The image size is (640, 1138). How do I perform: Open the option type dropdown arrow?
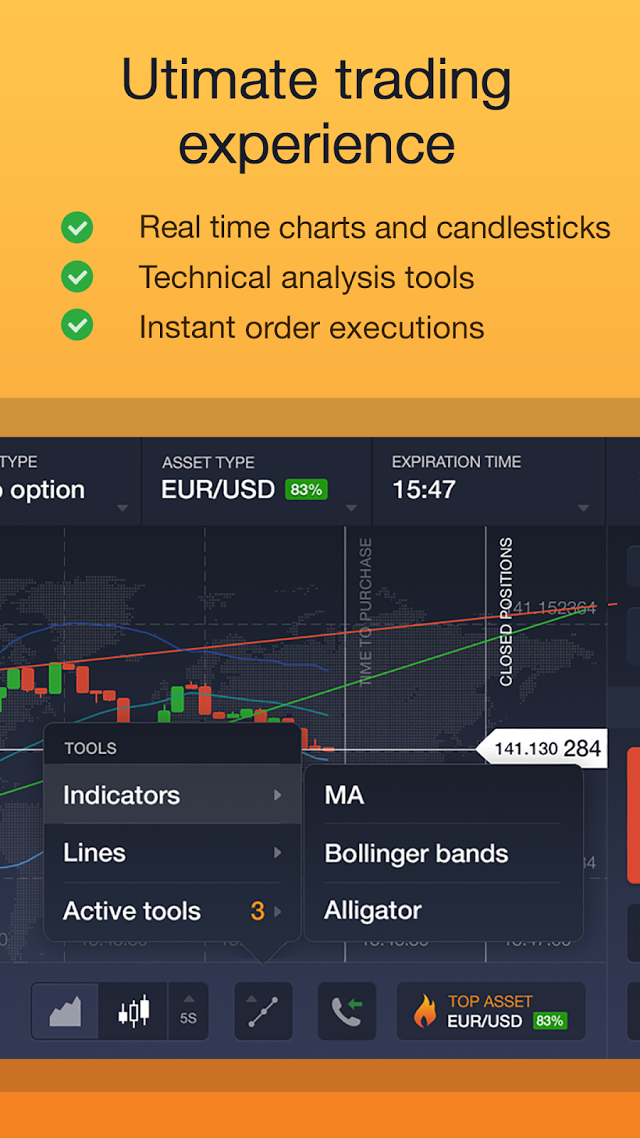pyautogui.click(x=122, y=508)
